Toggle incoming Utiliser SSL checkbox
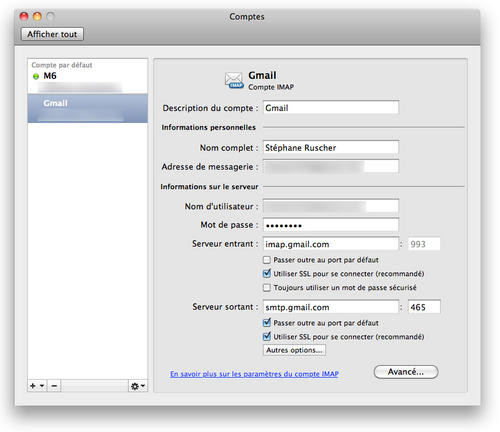500x432 pixels. point(267,274)
